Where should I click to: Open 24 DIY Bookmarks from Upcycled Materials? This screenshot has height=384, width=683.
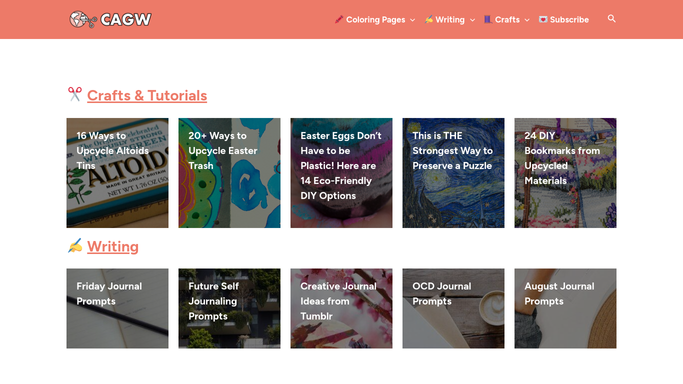click(x=565, y=173)
